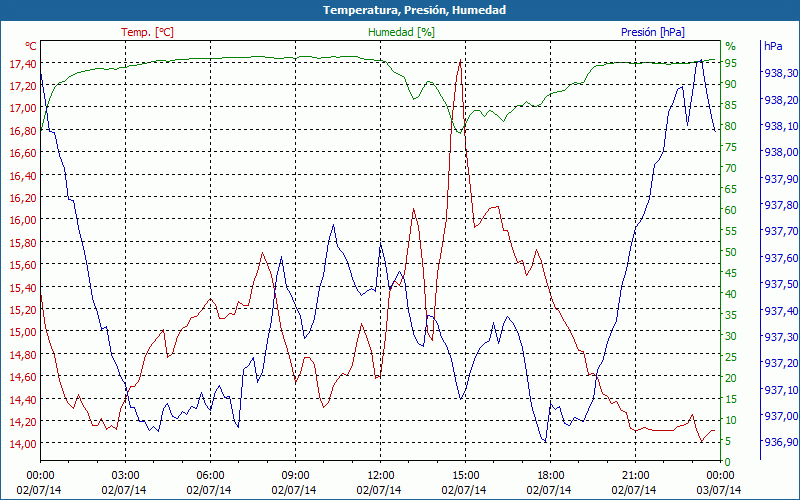
Task: Select the blue 'Presión [hPa]' legend label
Action: (x=653, y=32)
